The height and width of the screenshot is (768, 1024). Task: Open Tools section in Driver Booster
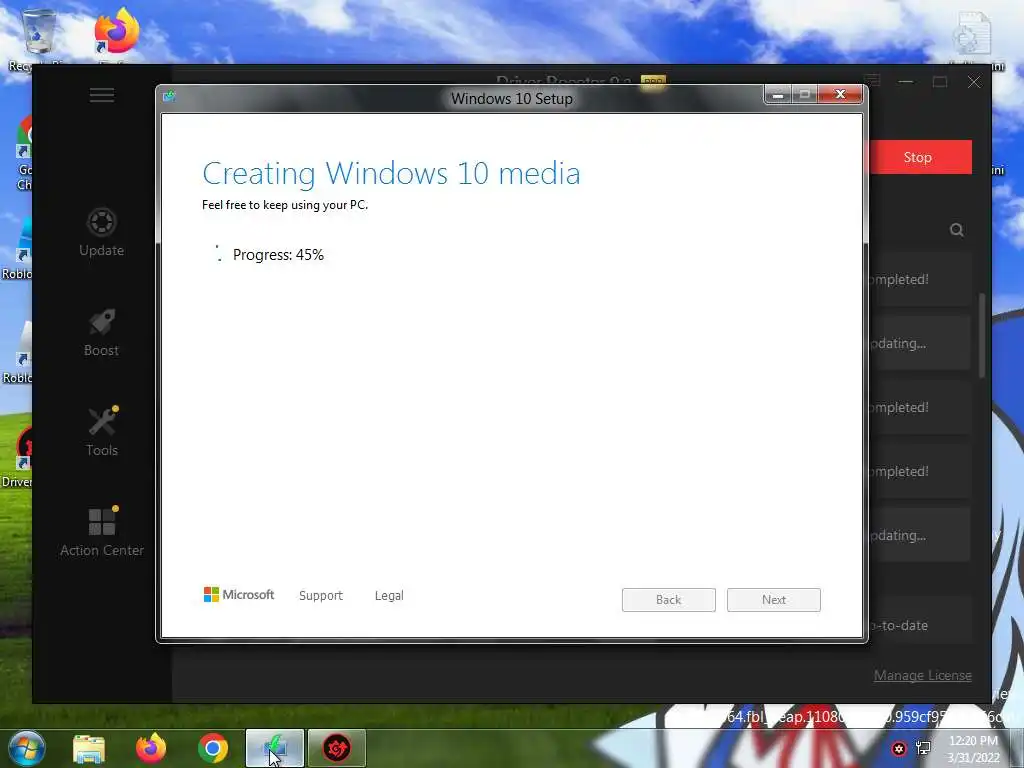click(102, 432)
